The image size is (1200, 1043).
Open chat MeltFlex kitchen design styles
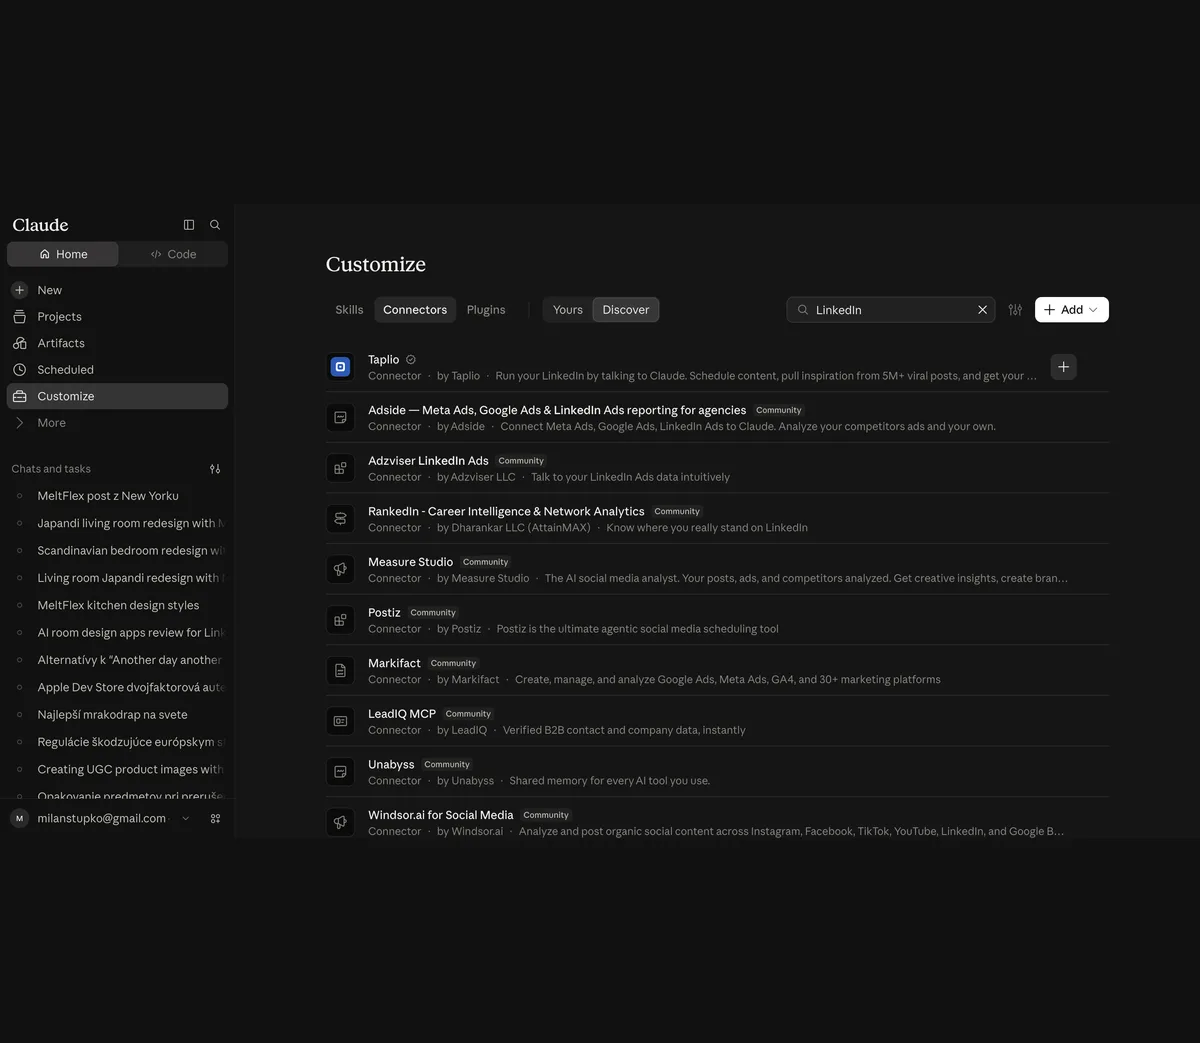click(x=117, y=605)
